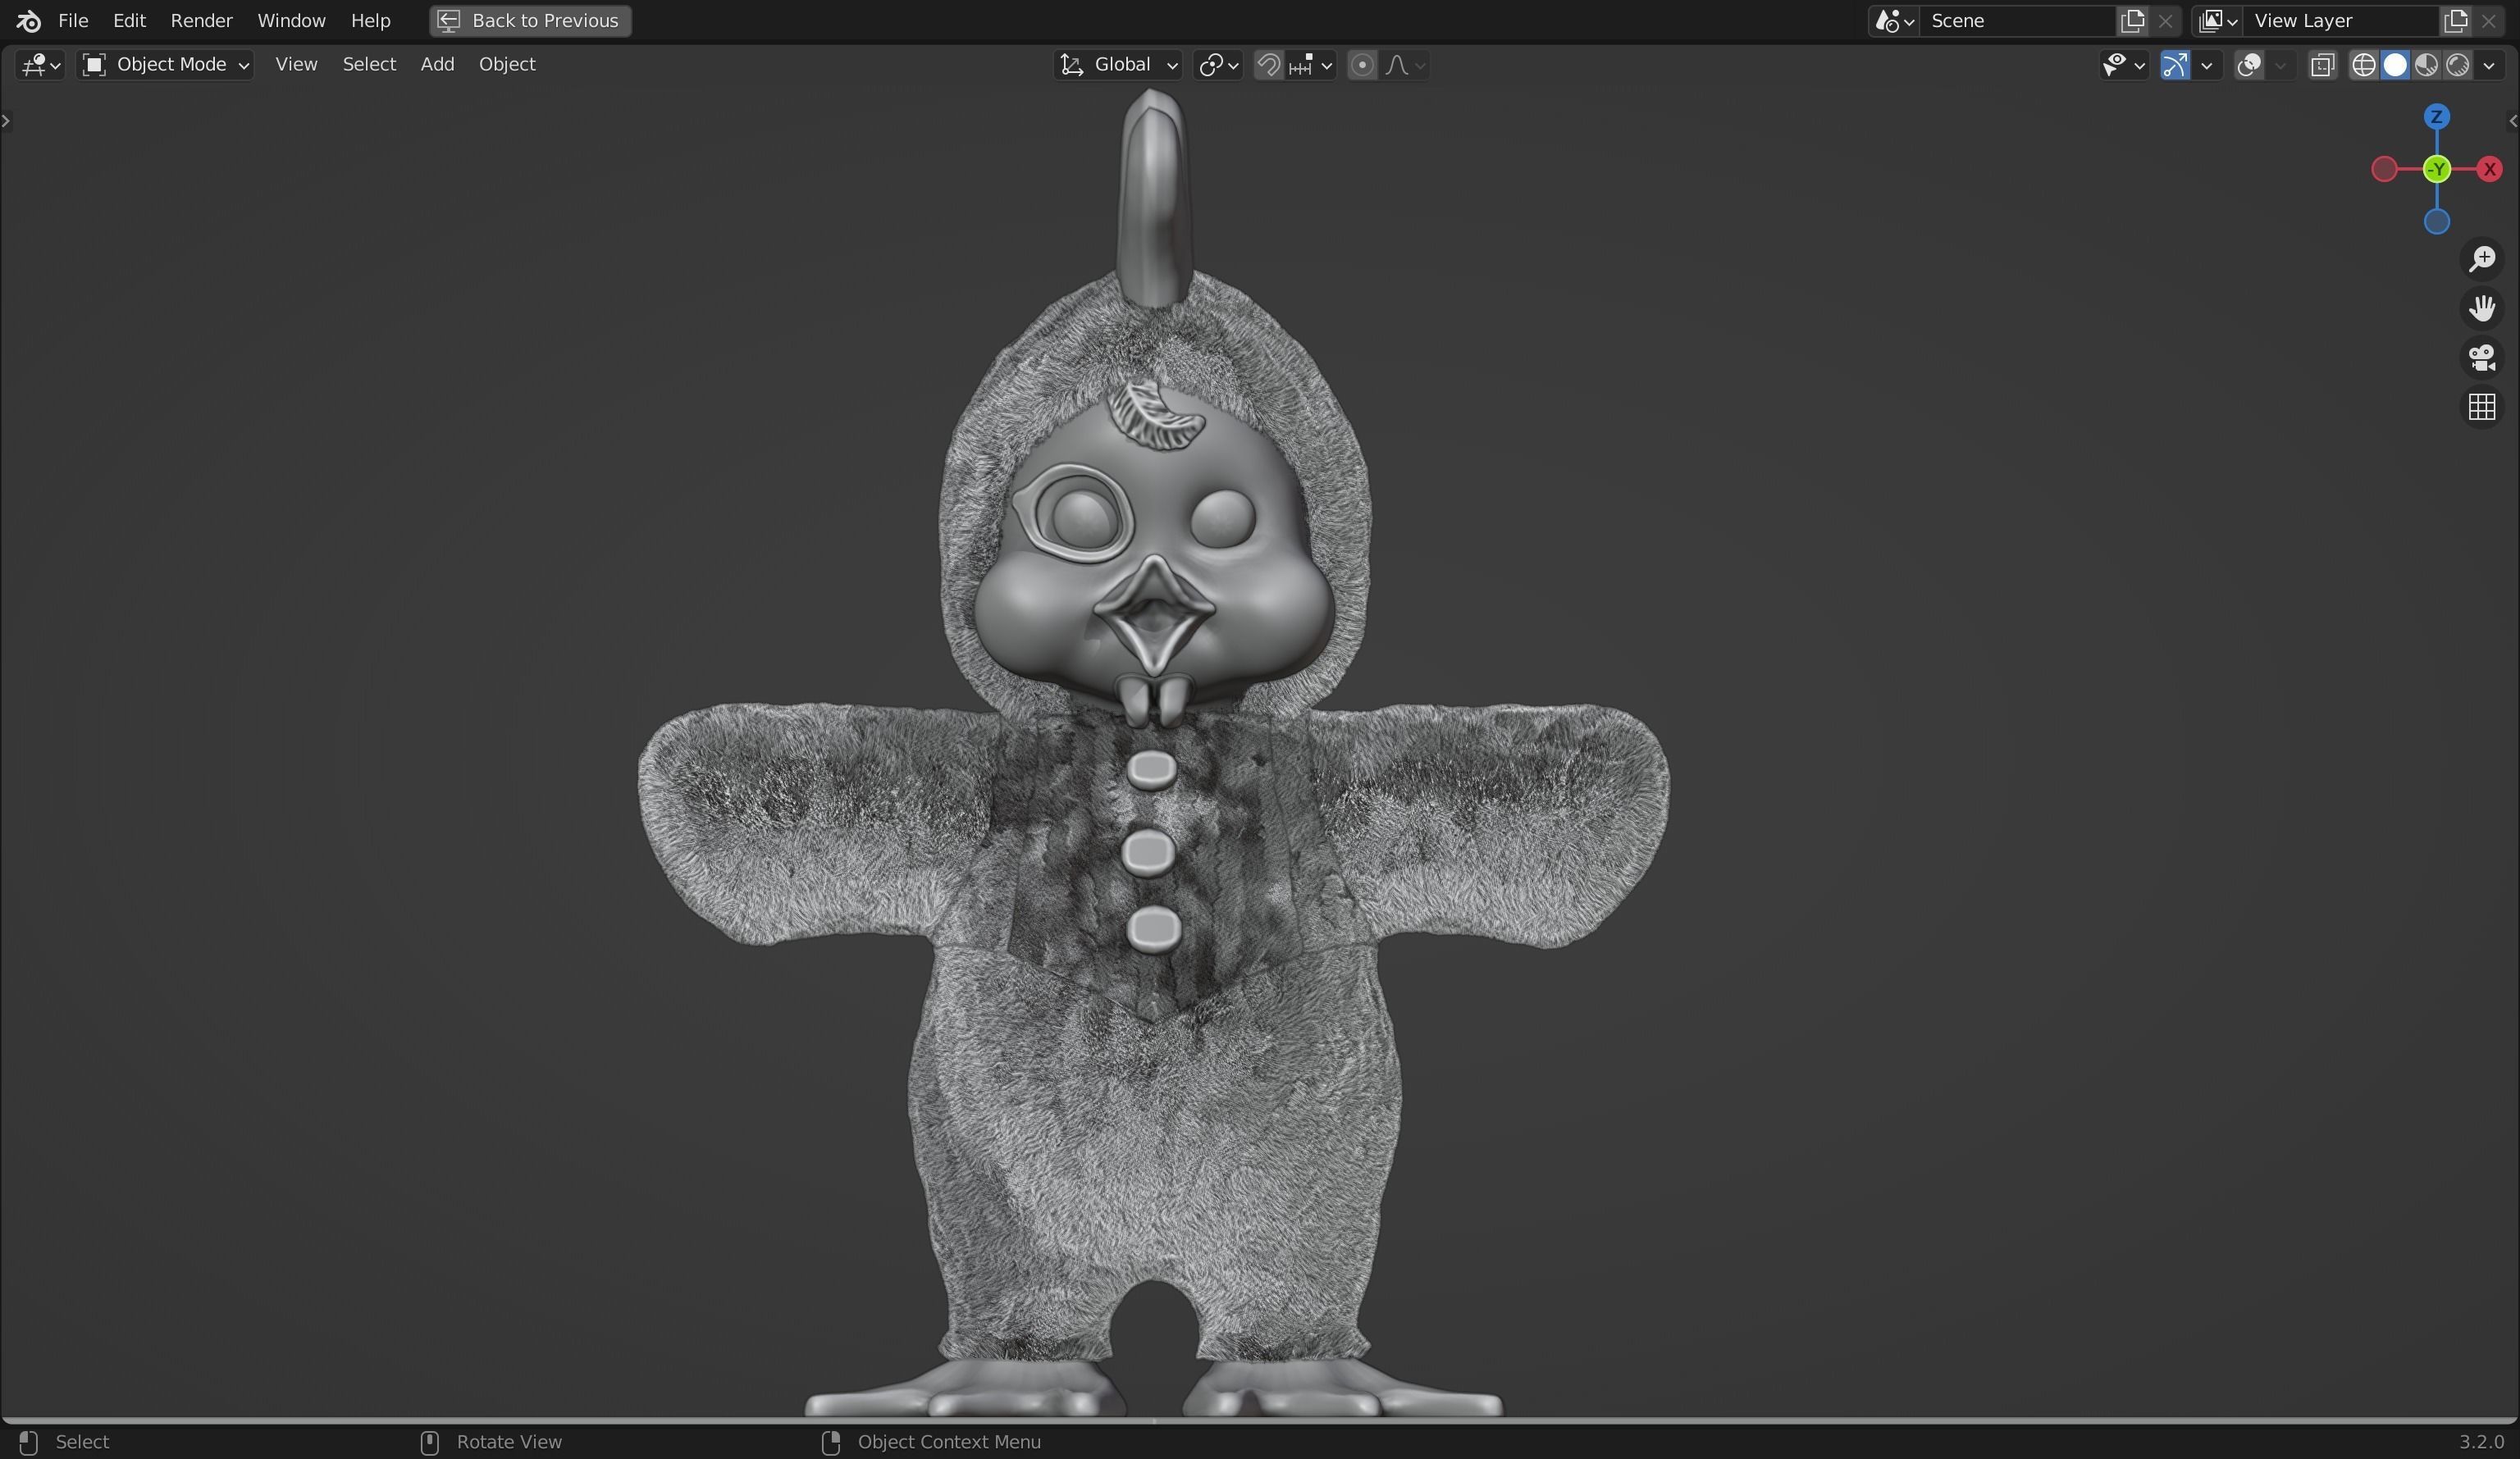The height and width of the screenshot is (1459, 2520).
Task: Toggle proportional editing
Action: [1361, 65]
